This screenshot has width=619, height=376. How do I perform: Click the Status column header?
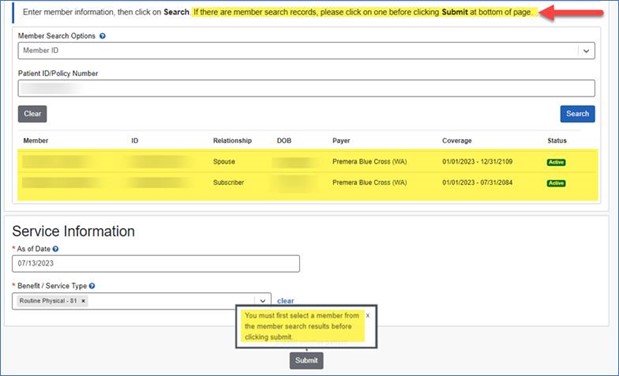pos(557,141)
